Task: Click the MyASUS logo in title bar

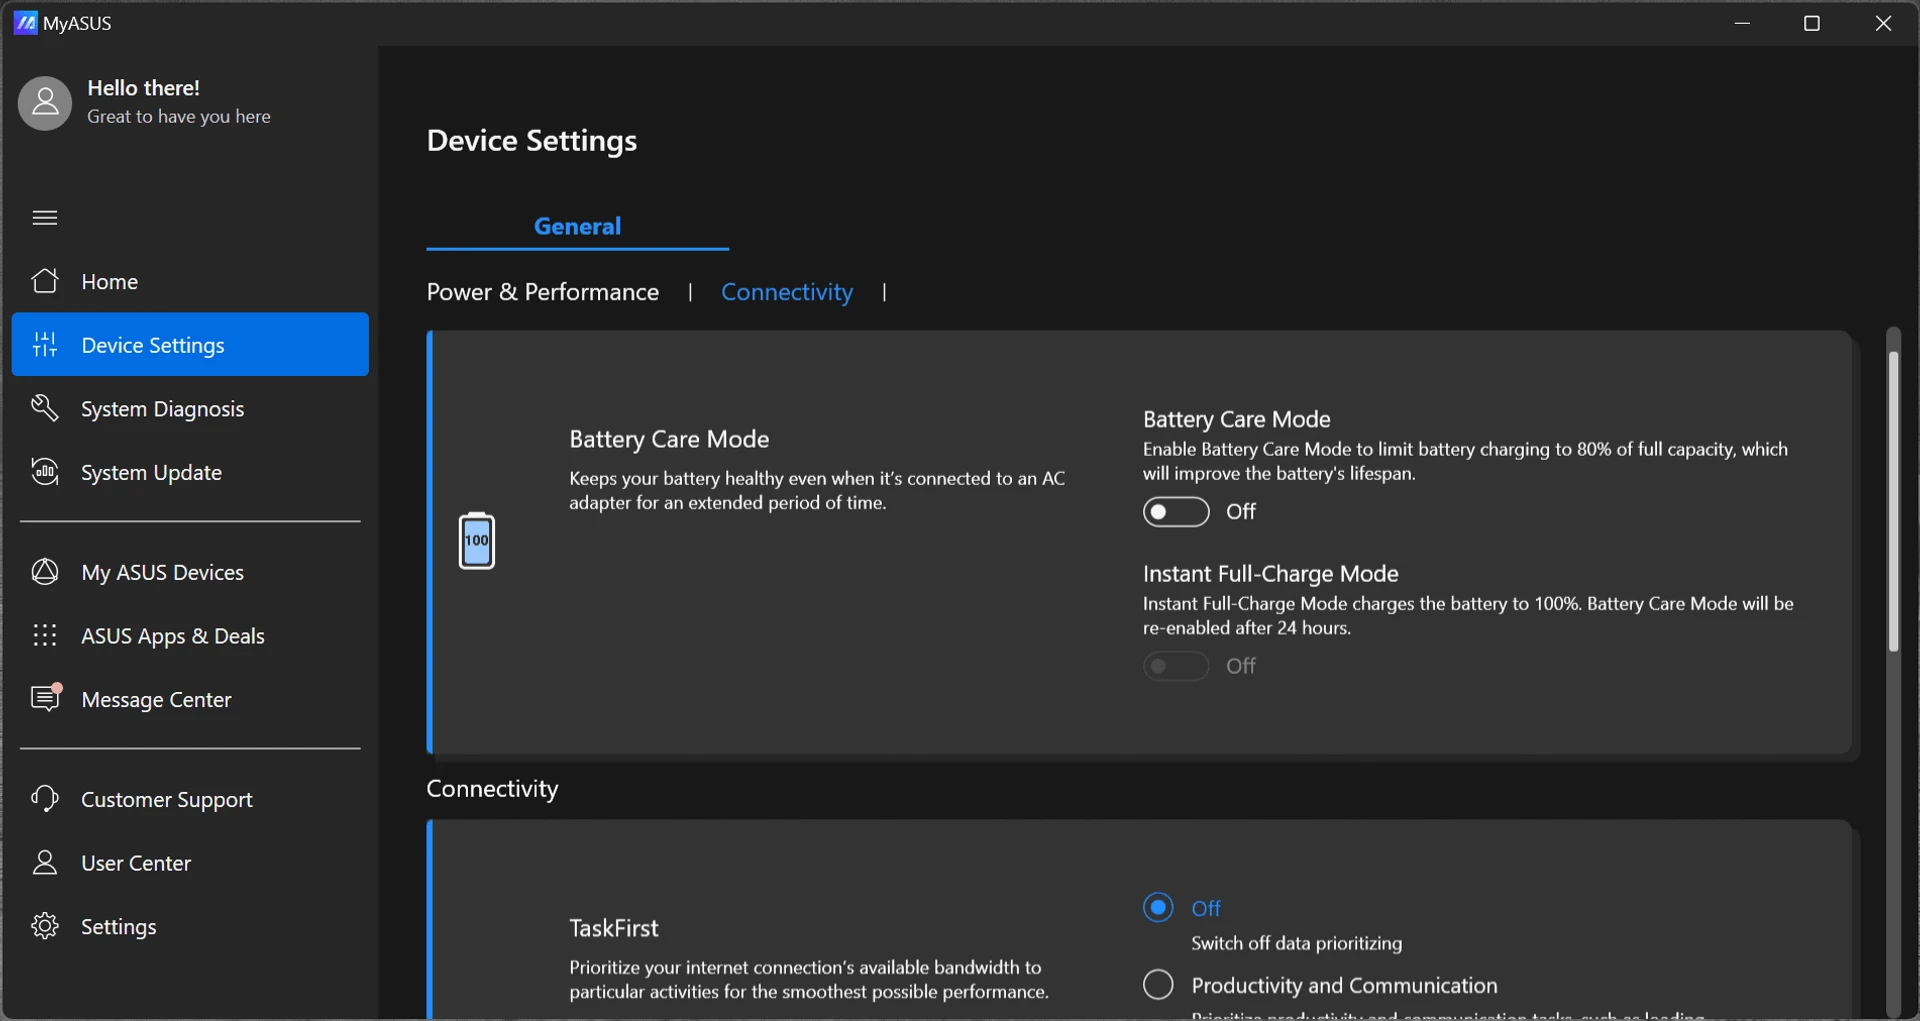Action: [26, 22]
